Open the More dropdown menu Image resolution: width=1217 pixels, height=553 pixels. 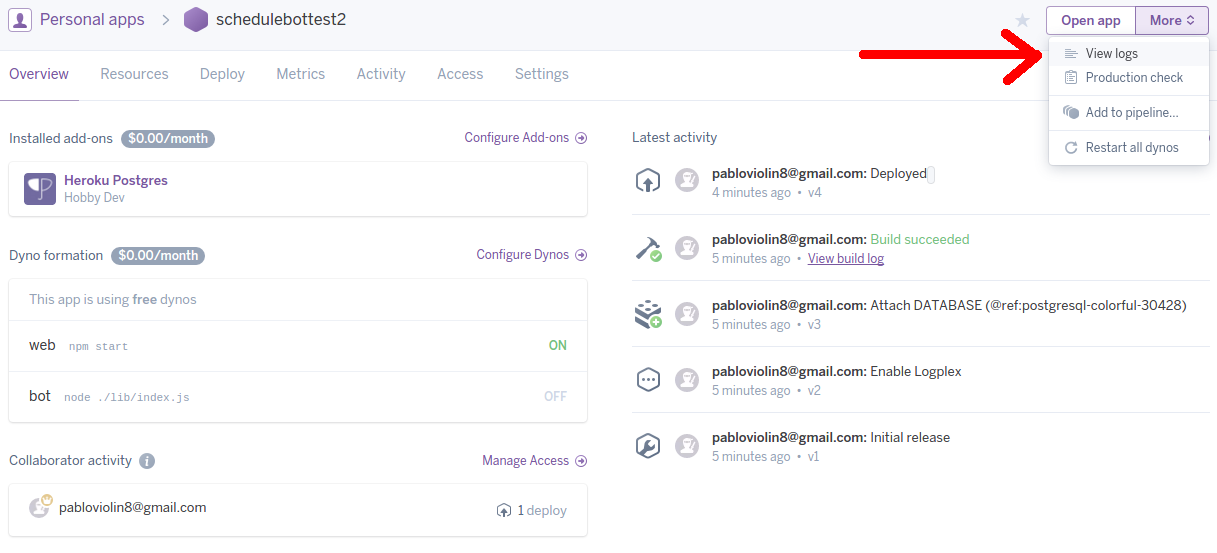point(1172,20)
